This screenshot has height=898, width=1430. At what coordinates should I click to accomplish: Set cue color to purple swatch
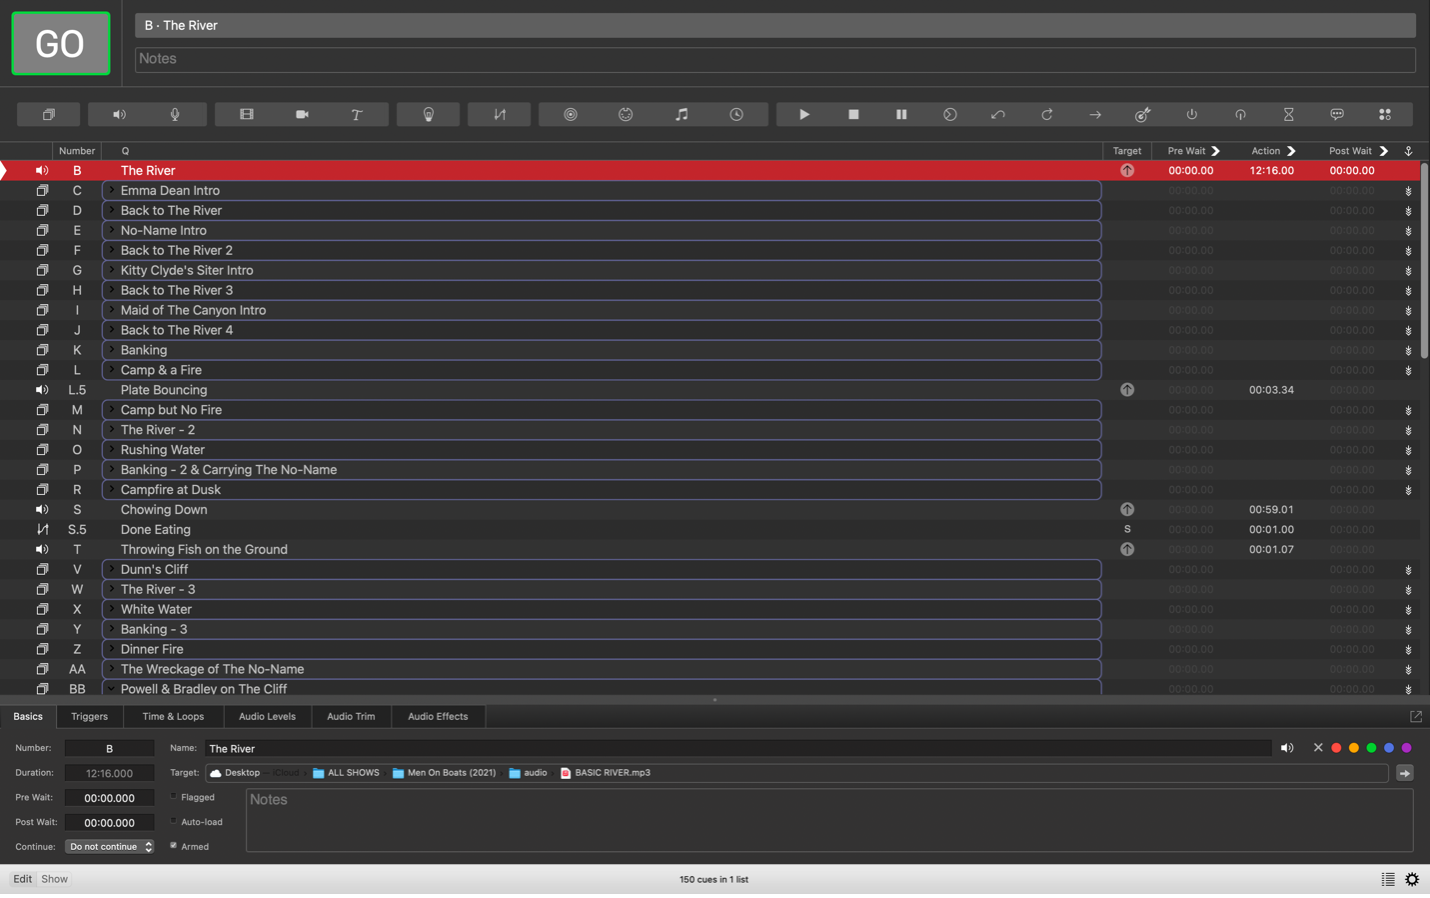pyautogui.click(x=1406, y=748)
